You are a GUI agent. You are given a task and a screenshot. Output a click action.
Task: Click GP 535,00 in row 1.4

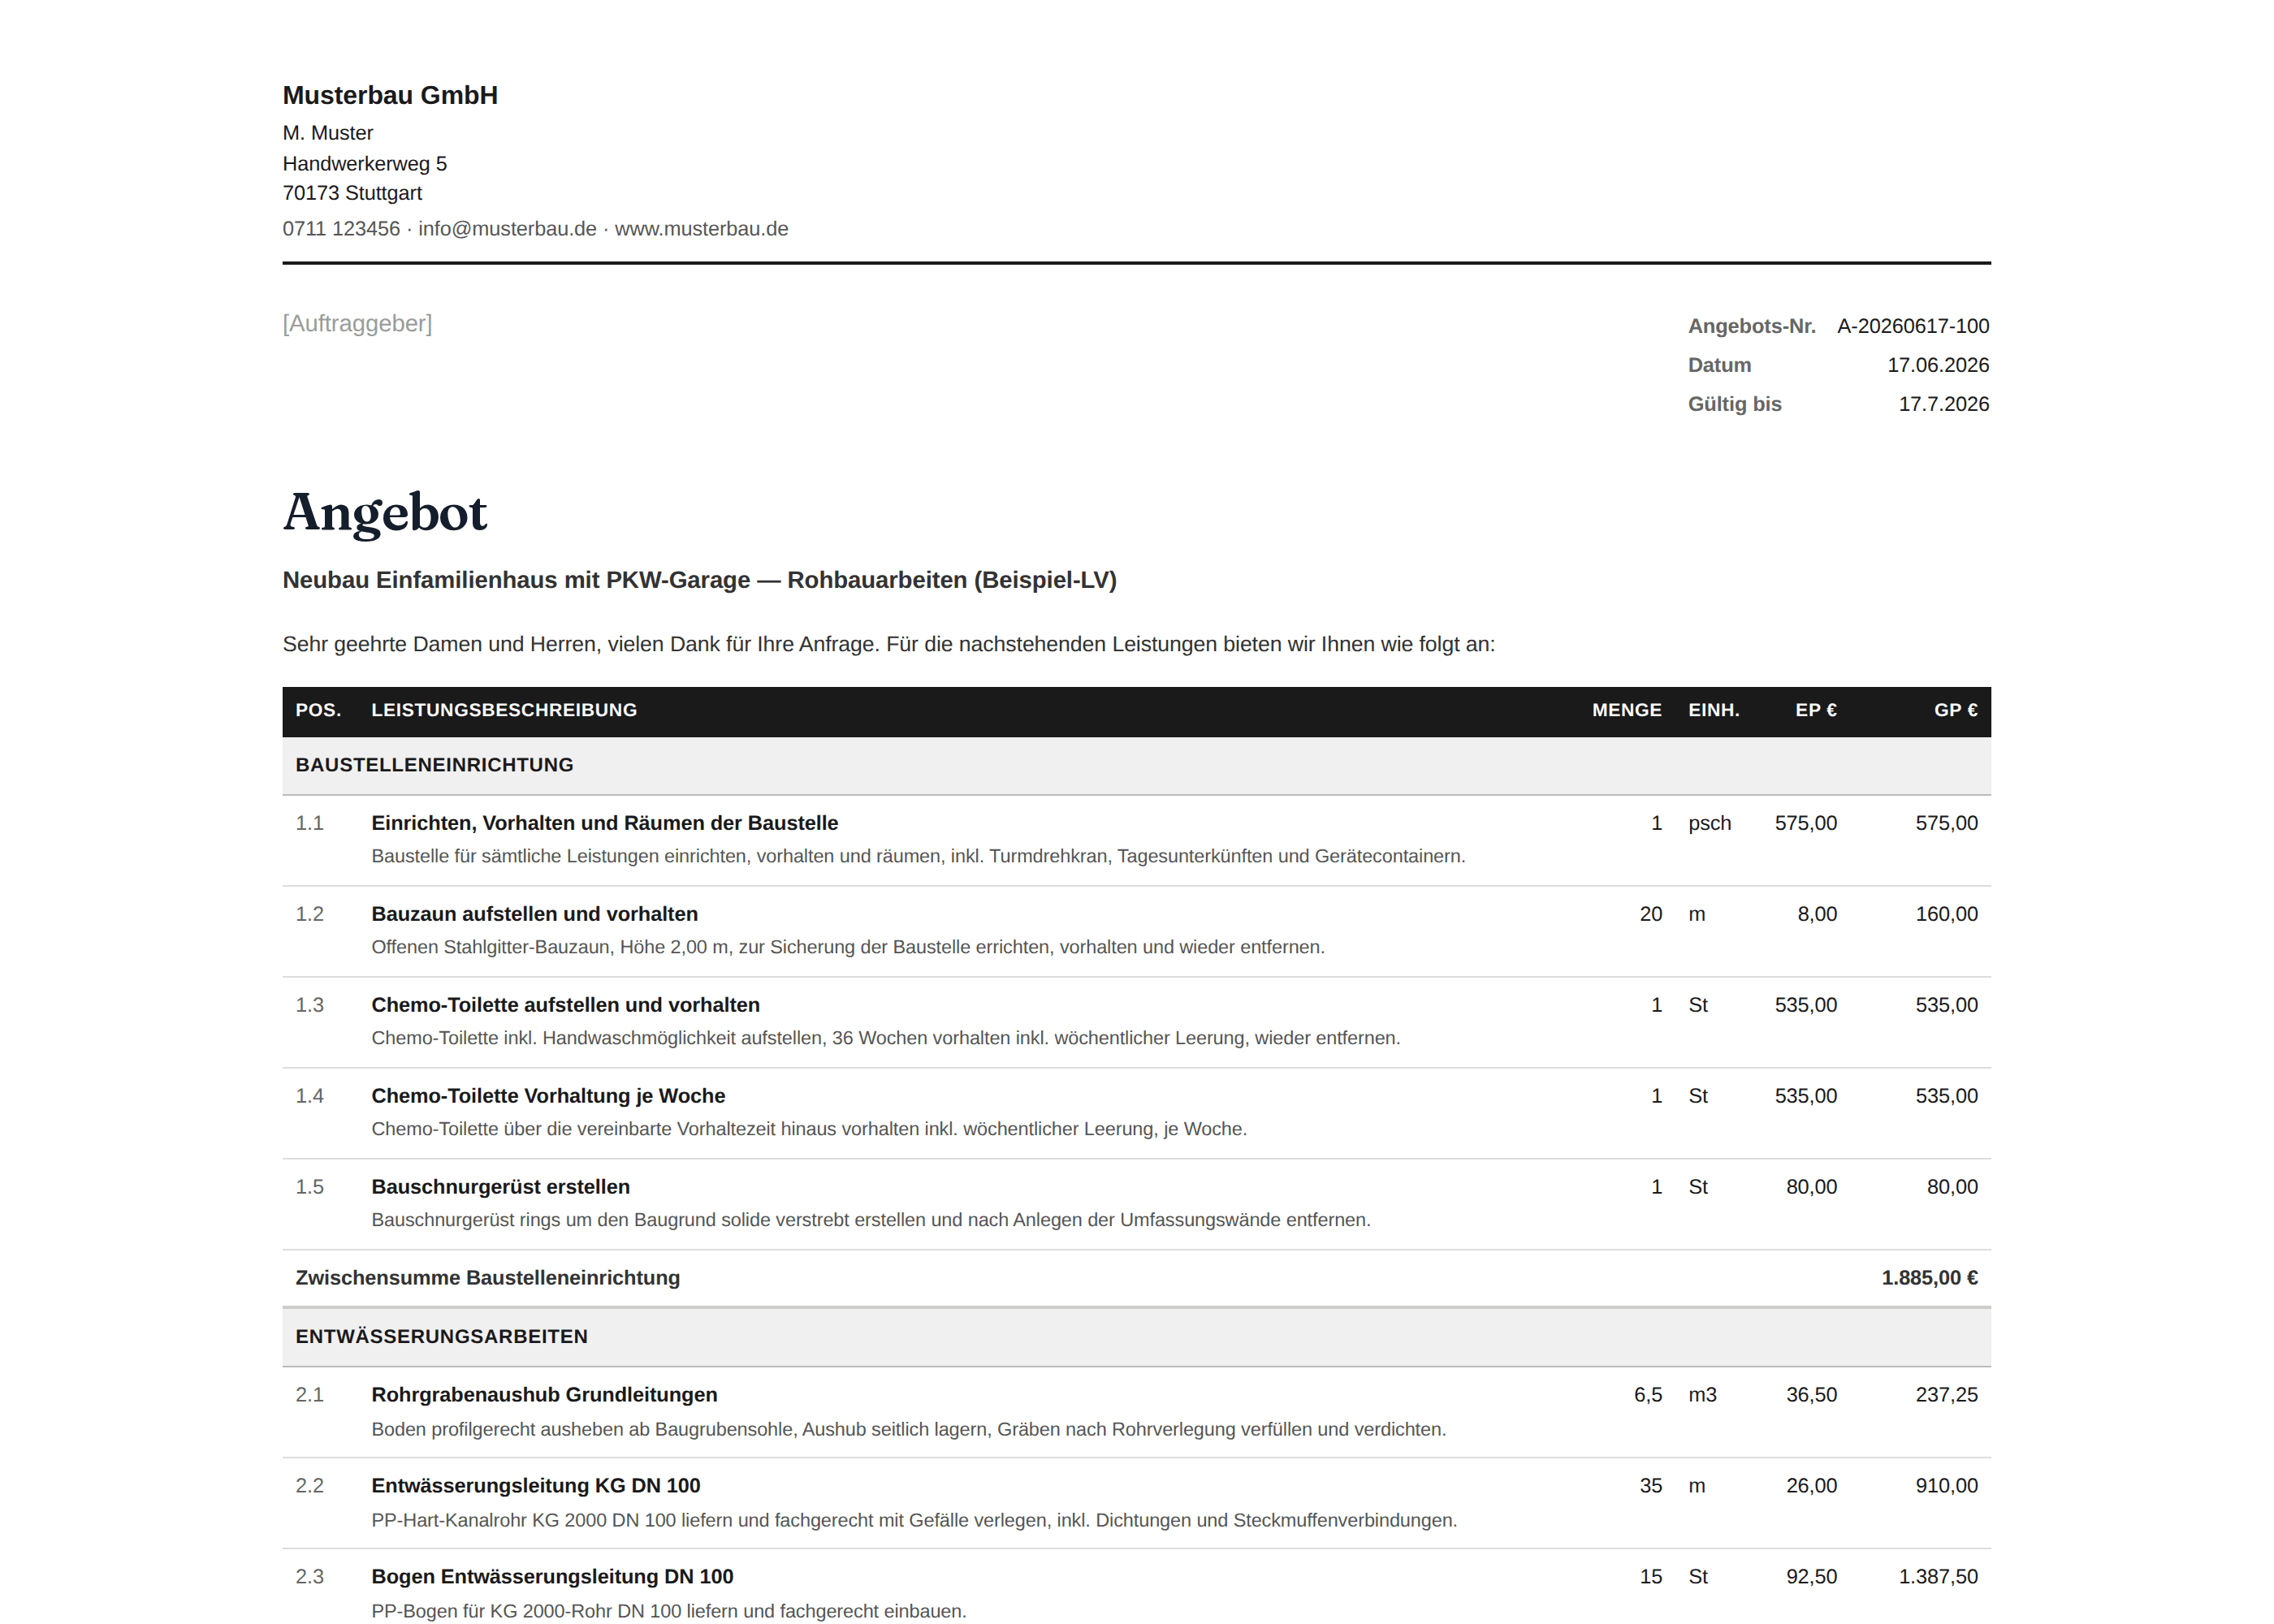(1946, 1096)
